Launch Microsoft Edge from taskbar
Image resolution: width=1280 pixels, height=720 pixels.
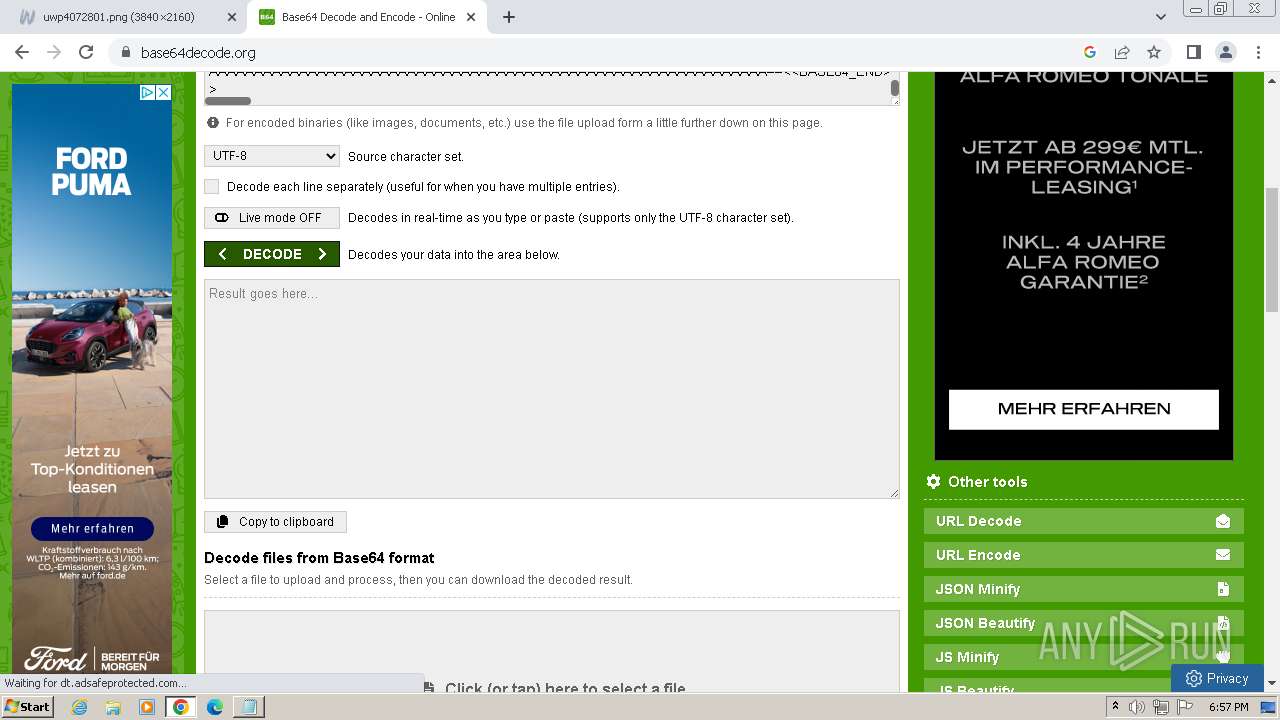click(x=215, y=707)
